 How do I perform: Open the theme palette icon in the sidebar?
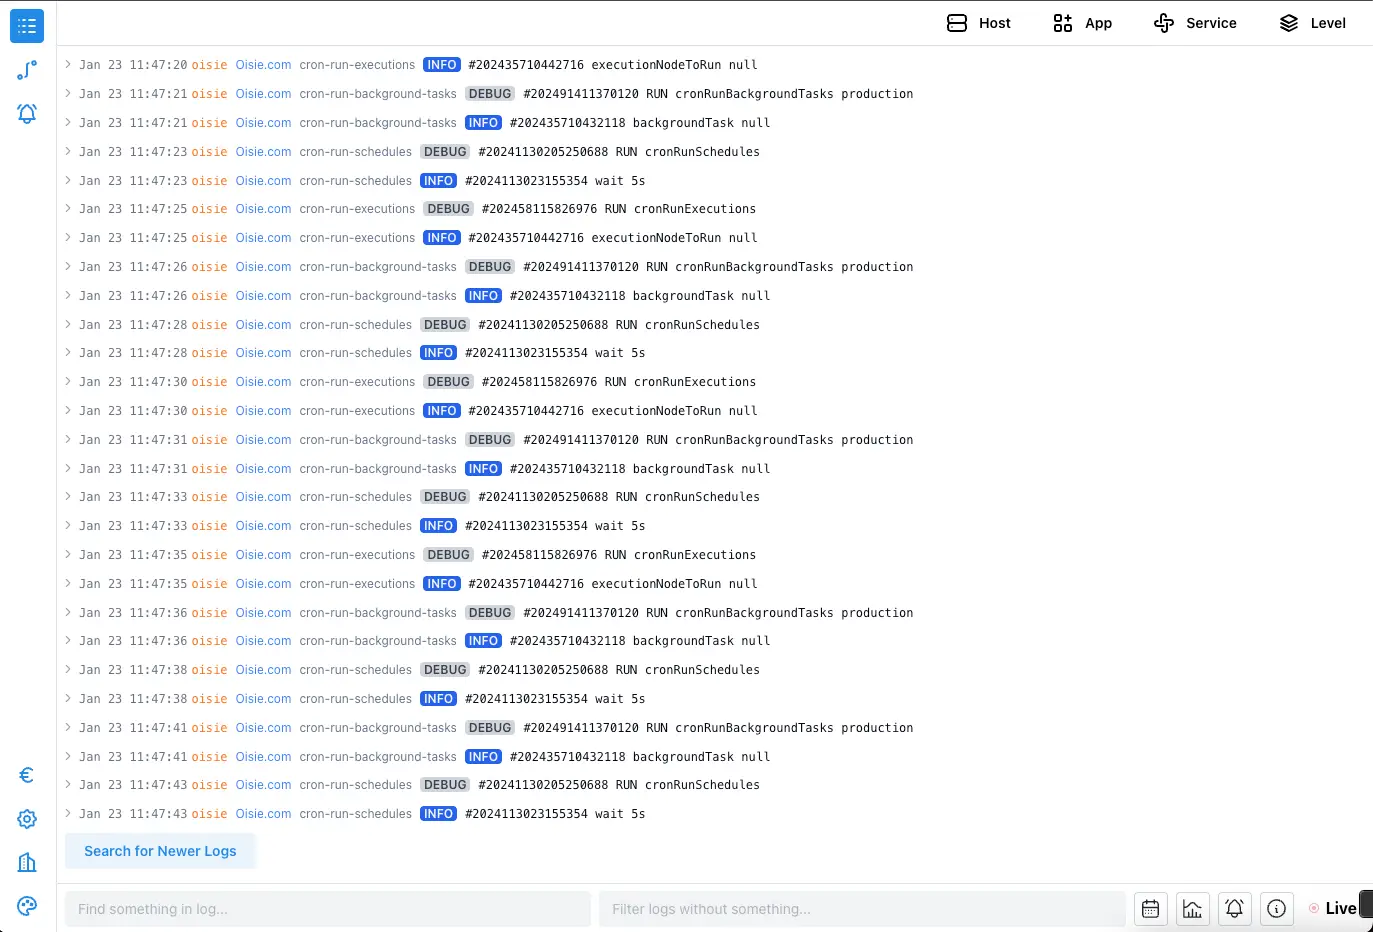click(26, 905)
